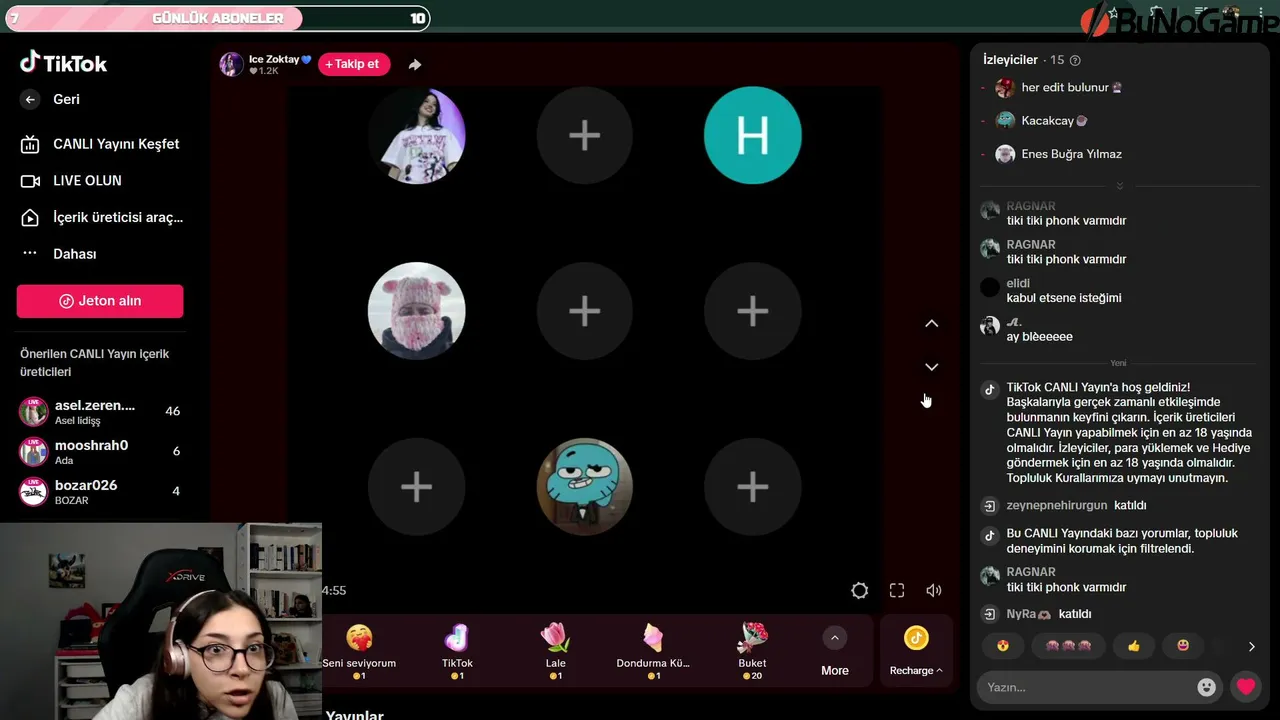Open Ice Zoktay host profile picture

(x=231, y=64)
